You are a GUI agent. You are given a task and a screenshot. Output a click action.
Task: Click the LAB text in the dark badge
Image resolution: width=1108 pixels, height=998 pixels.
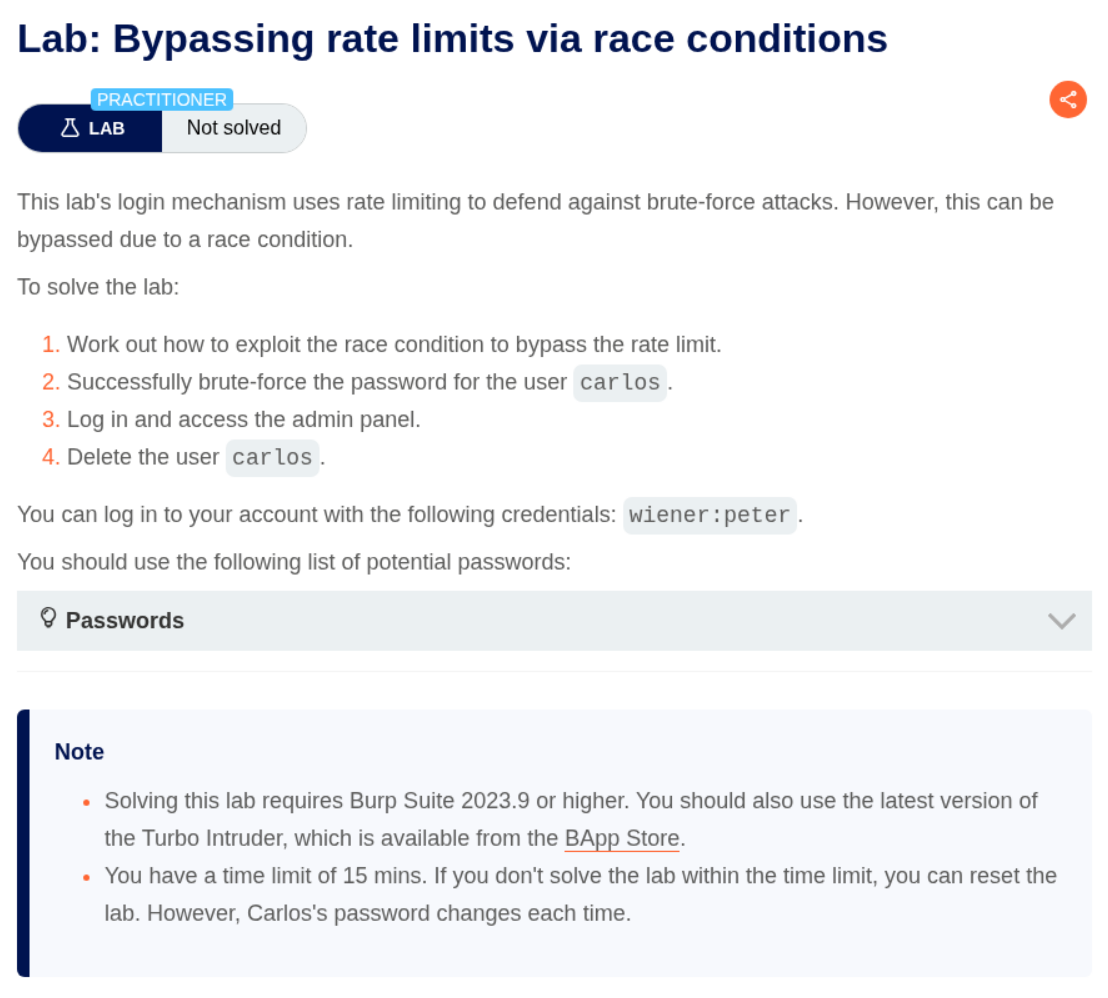pyautogui.click(x=107, y=128)
